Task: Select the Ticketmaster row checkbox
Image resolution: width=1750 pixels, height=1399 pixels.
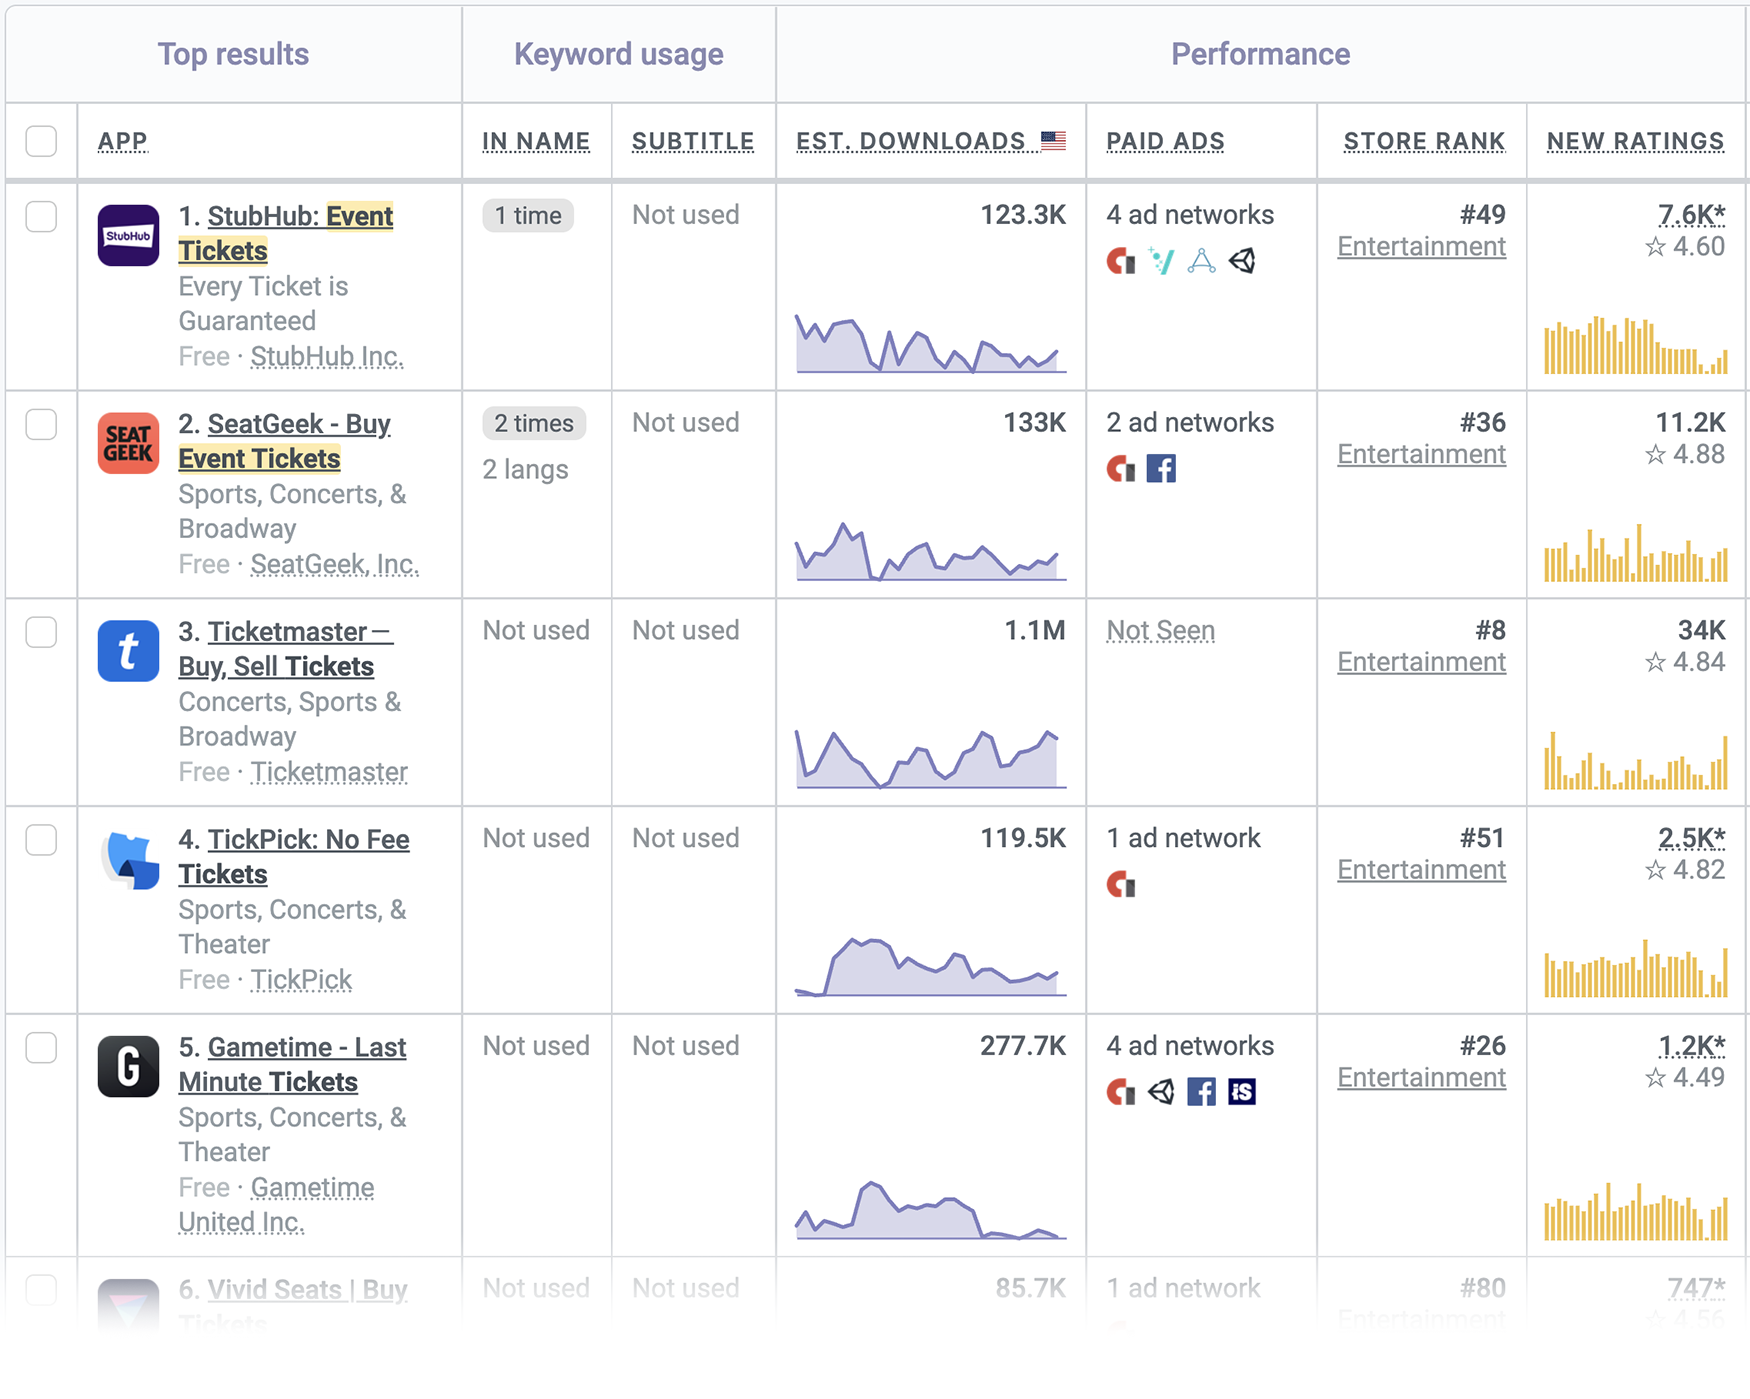Action: click(41, 632)
